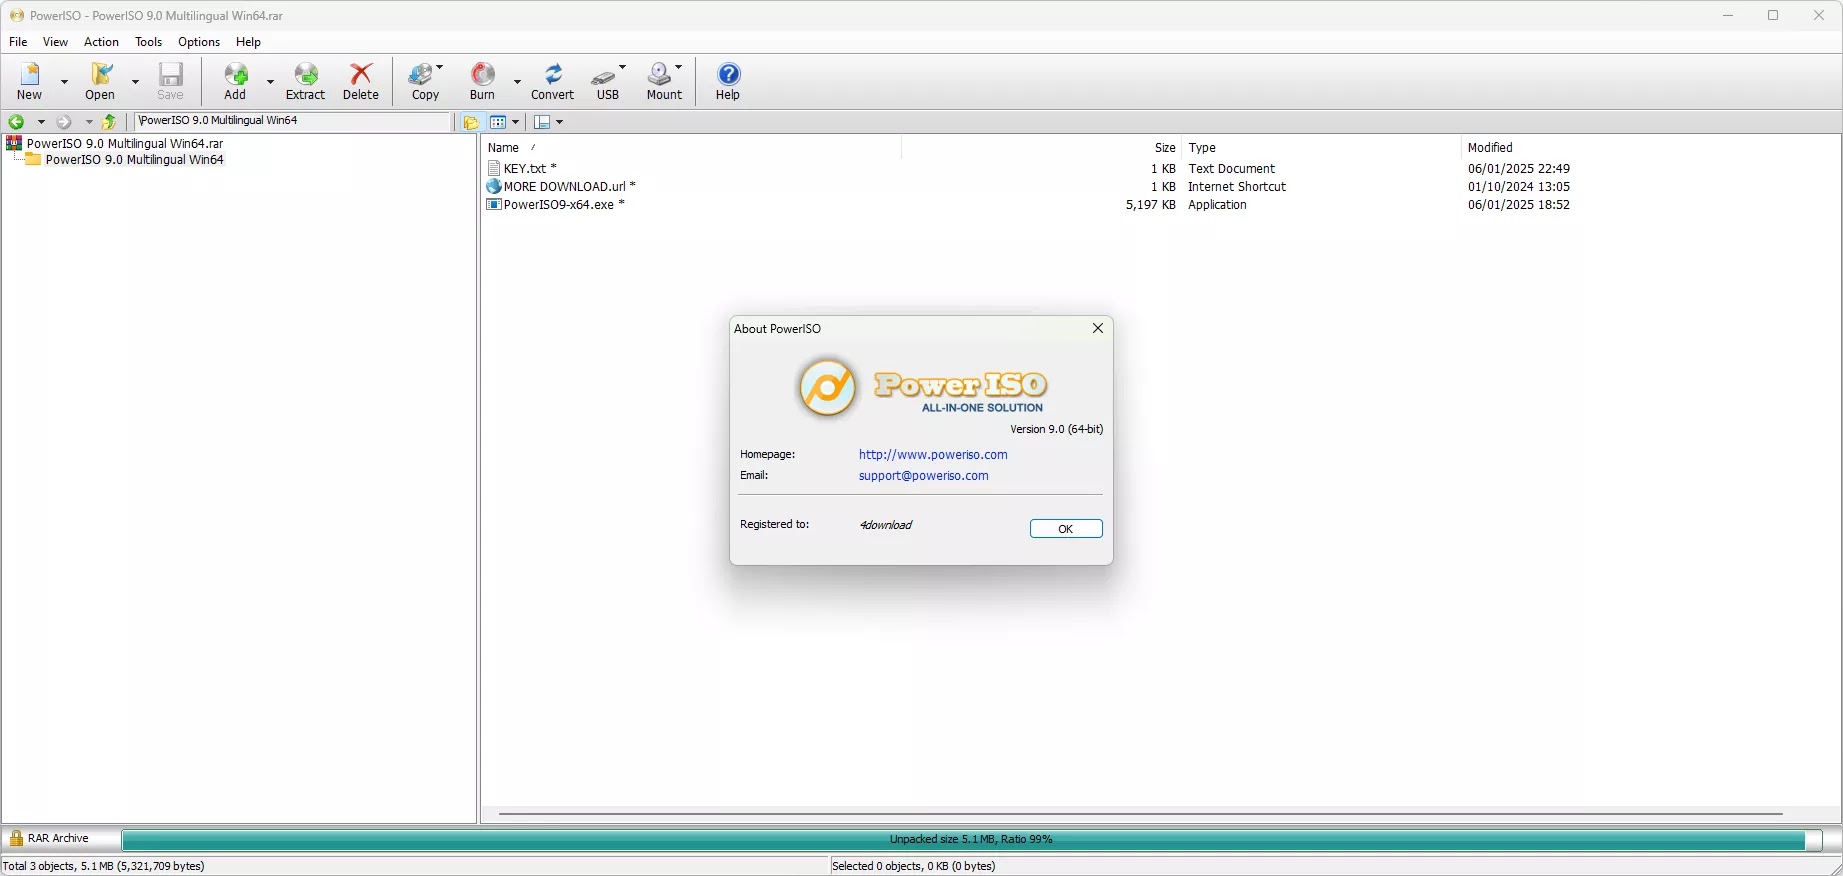Select the PowerISO 9.0 Multilingual Win64 folder
Image resolution: width=1843 pixels, height=876 pixels.
(x=135, y=160)
